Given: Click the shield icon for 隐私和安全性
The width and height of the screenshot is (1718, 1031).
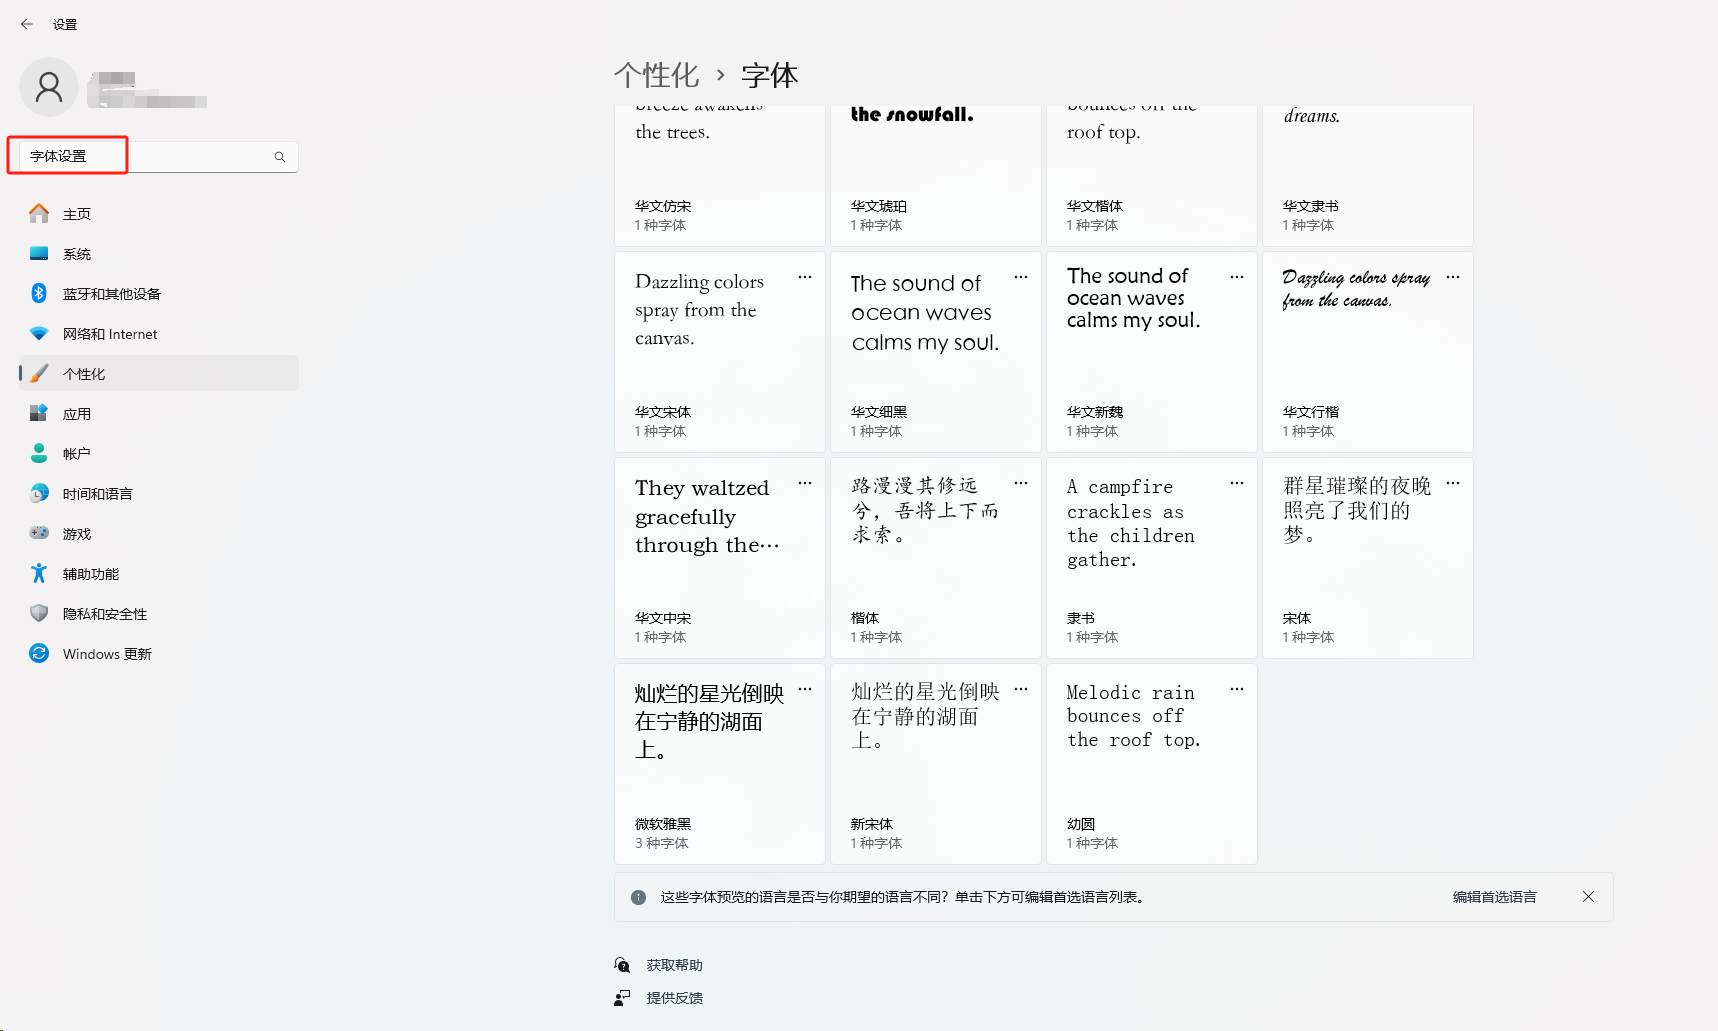Looking at the screenshot, I should (x=39, y=613).
